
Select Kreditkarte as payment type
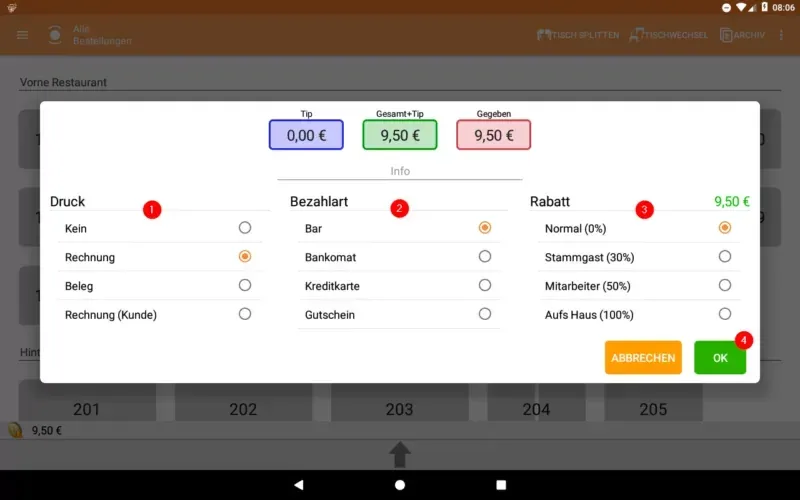485,285
